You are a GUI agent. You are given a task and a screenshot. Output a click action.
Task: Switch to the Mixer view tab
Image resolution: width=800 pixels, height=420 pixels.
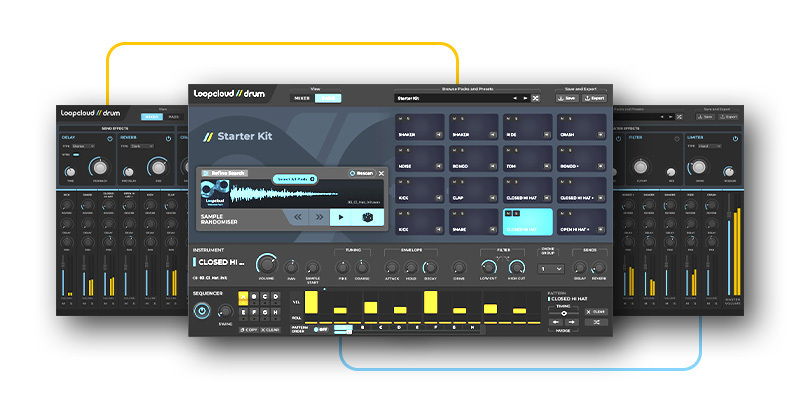point(301,98)
